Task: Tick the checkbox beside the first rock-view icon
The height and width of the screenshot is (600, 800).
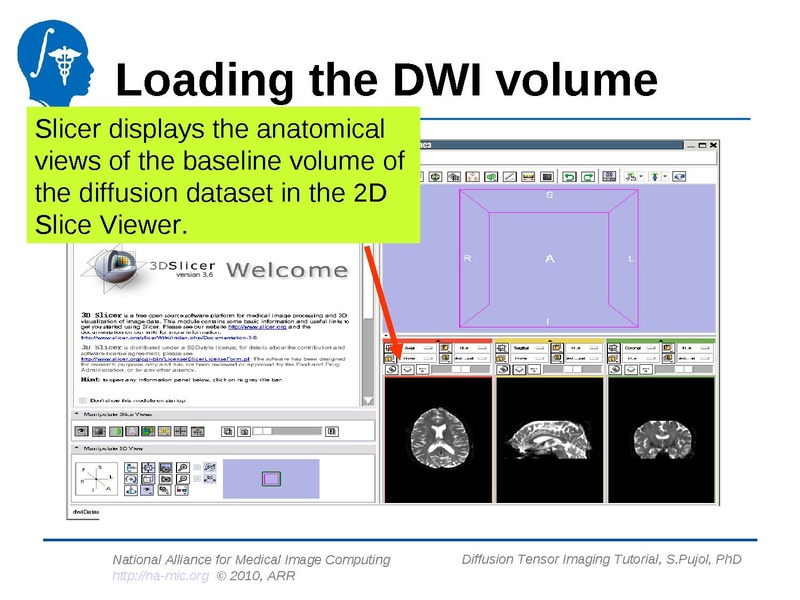Action: (197, 467)
